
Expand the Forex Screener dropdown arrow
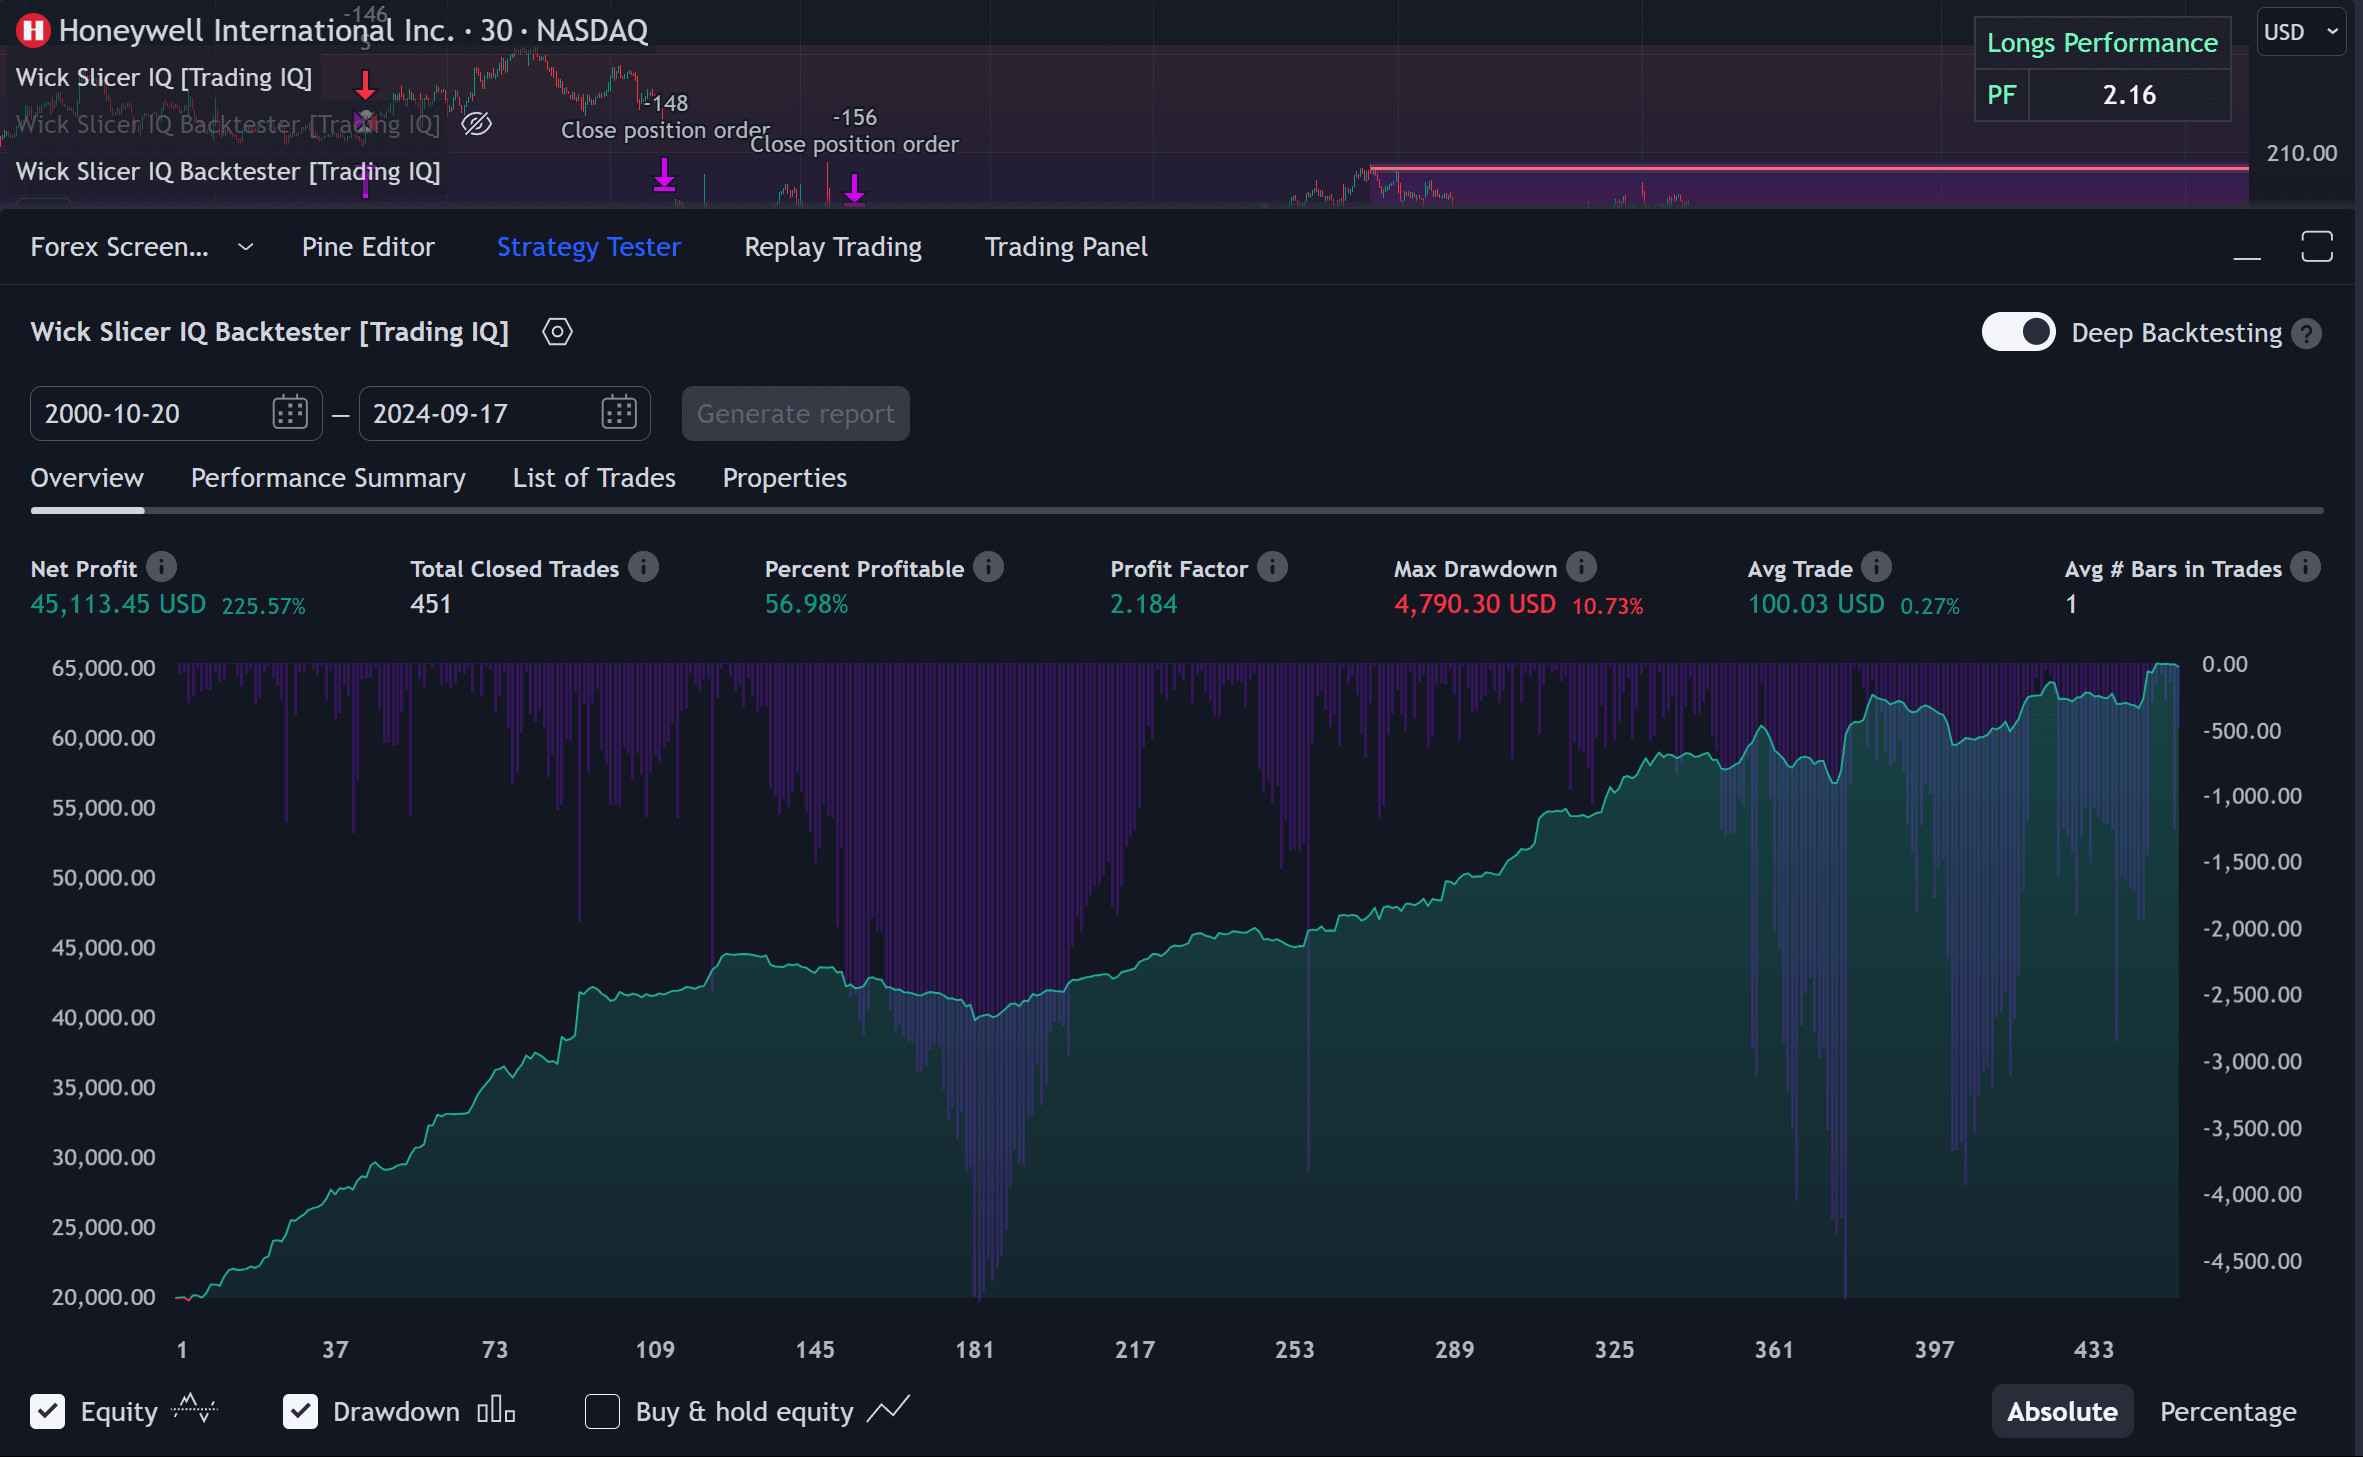[x=245, y=247]
